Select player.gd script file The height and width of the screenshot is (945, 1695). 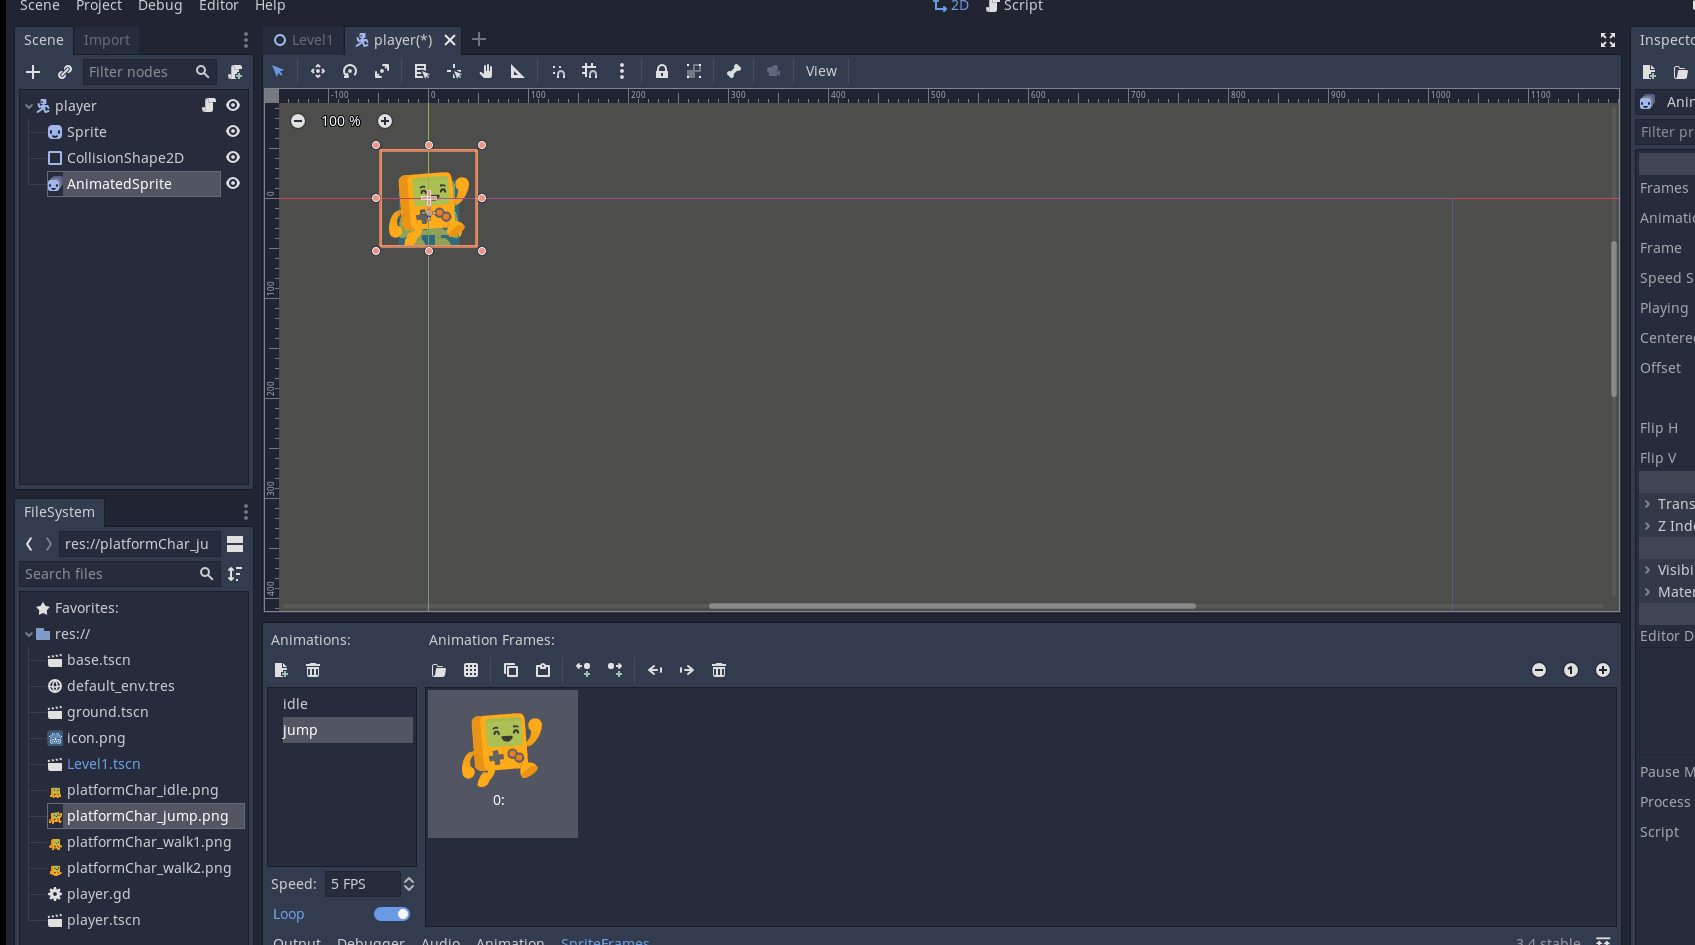click(98, 894)
